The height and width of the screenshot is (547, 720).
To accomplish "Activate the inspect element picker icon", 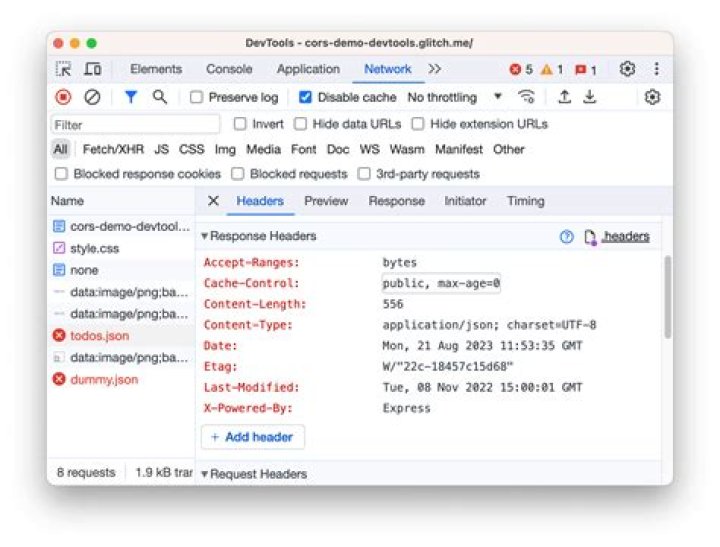I will pyautogui.click(x=63, y=69).
